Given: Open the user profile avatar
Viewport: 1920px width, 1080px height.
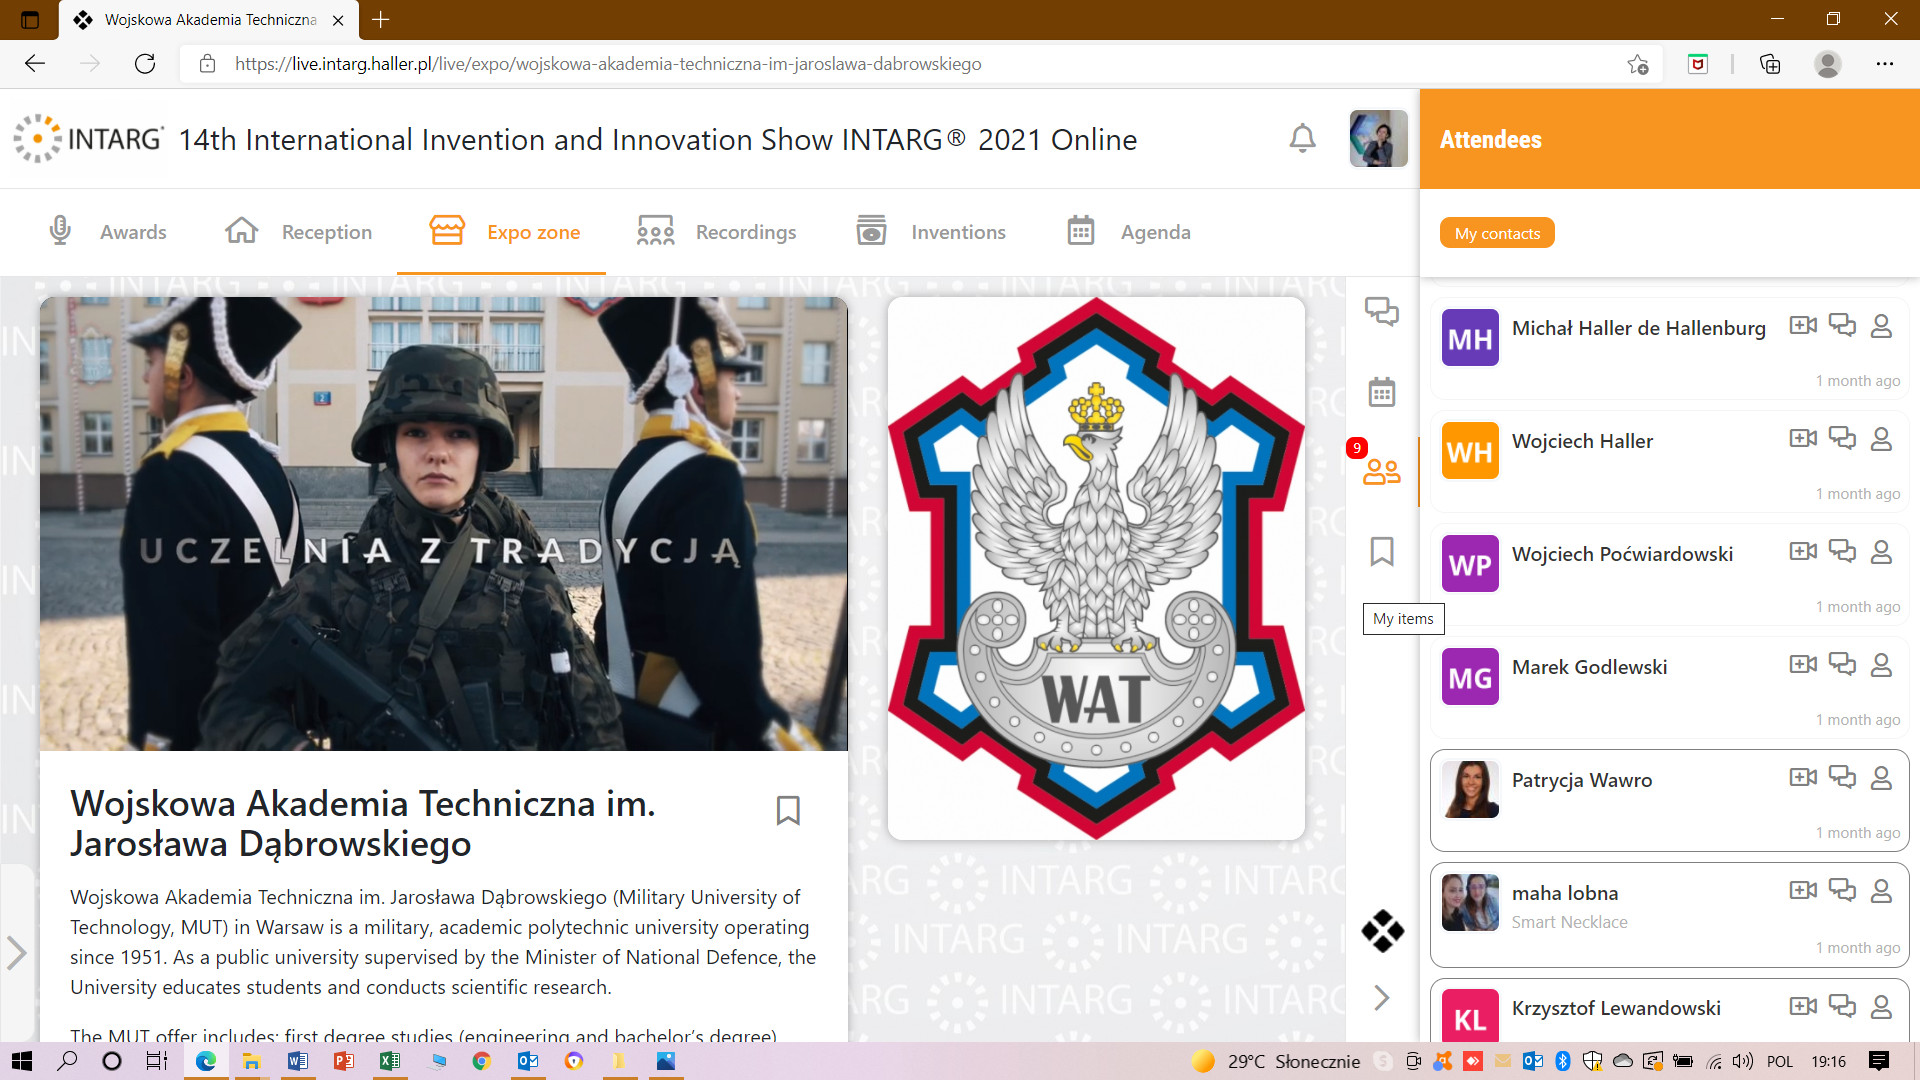Looking at the screenshot, I should tap(1378, 138).
